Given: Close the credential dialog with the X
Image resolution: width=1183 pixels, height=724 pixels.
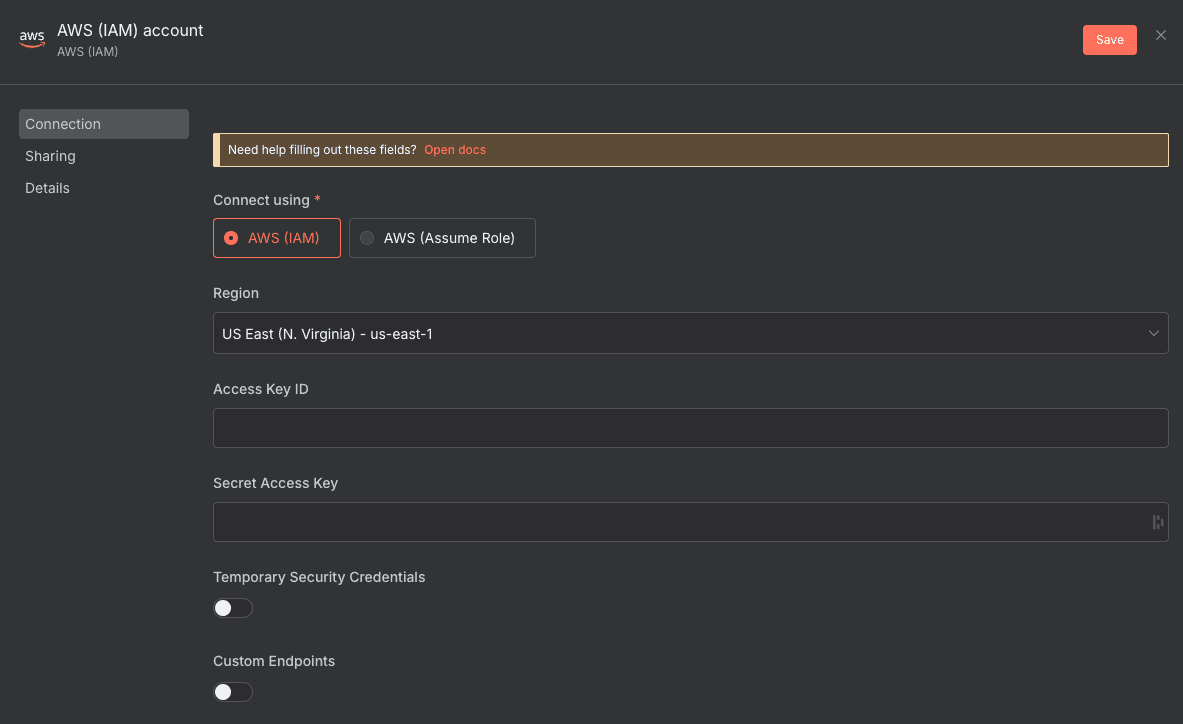Looking at the screenshot, I should click(x=1160, y=35).
